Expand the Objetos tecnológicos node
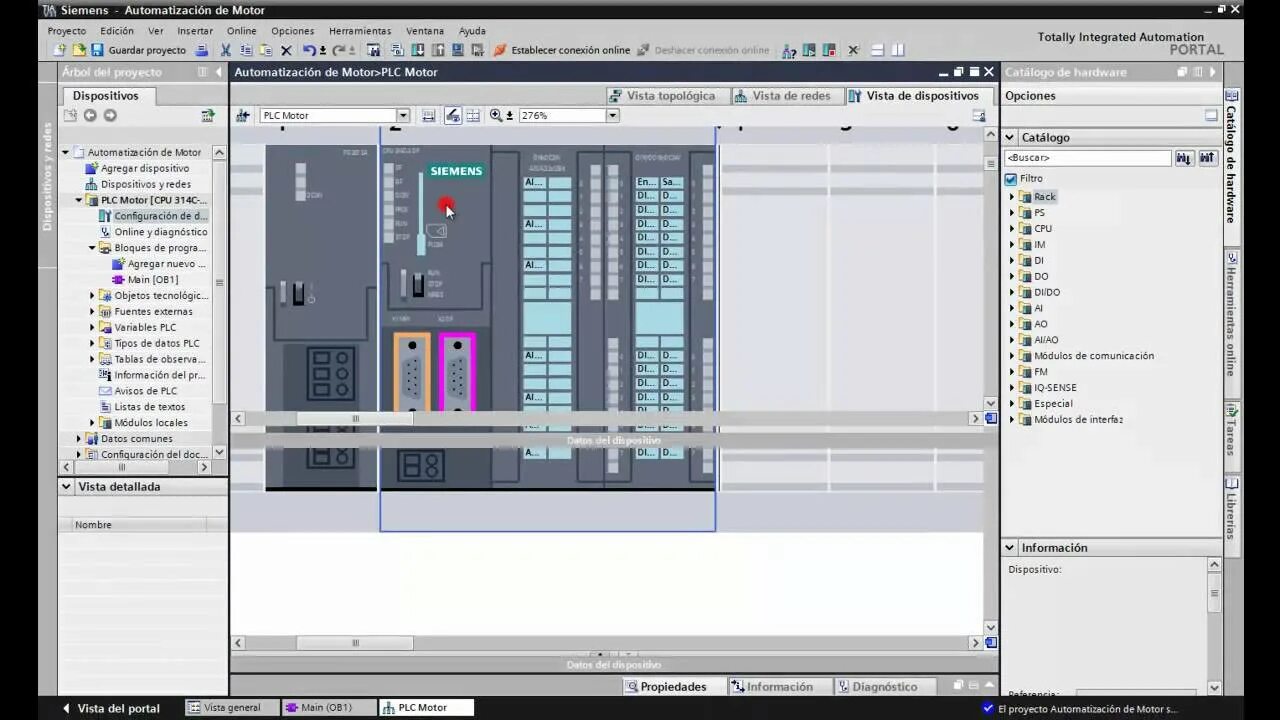 [x=92, y=296]
